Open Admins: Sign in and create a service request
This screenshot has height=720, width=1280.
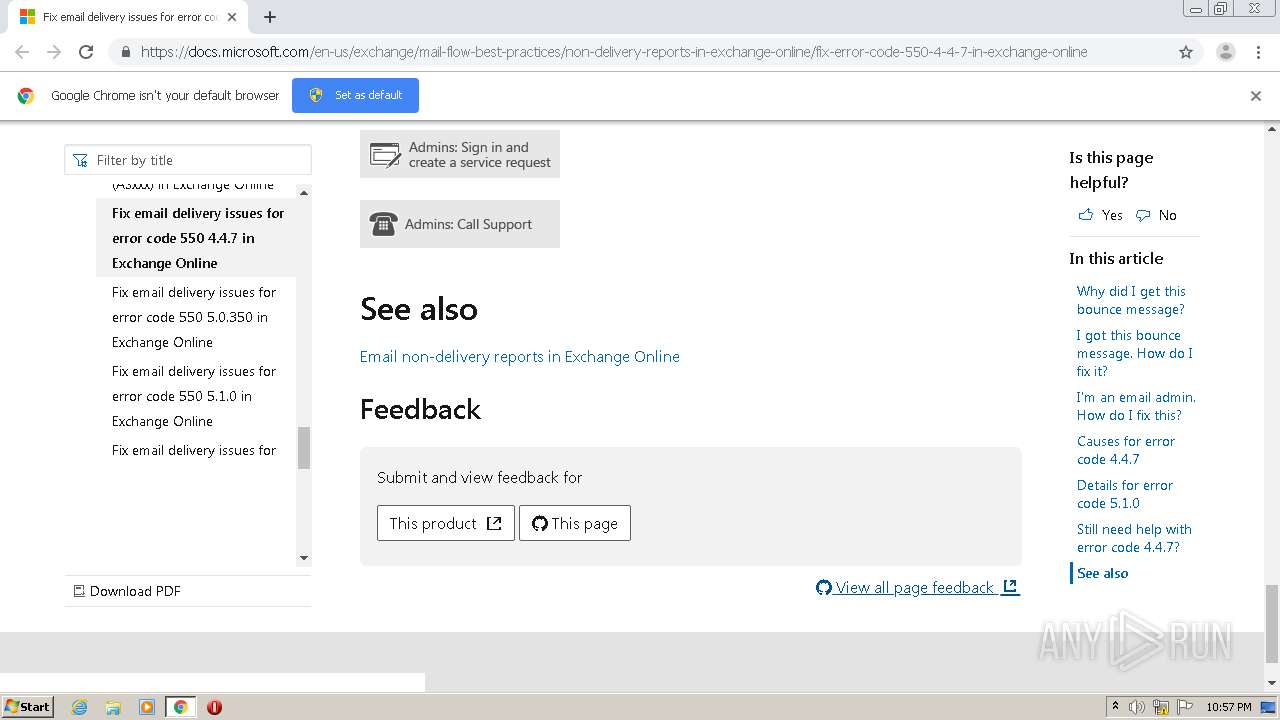(460, 154)
